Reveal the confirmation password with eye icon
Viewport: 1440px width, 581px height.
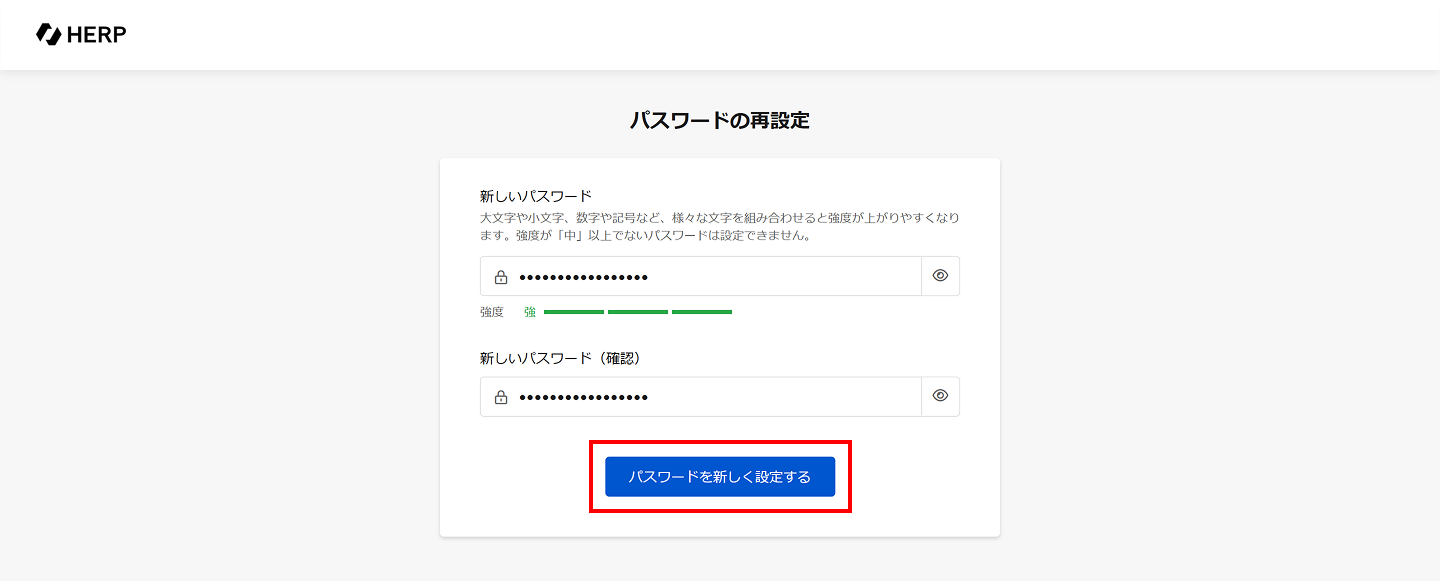tap(940, 396)
